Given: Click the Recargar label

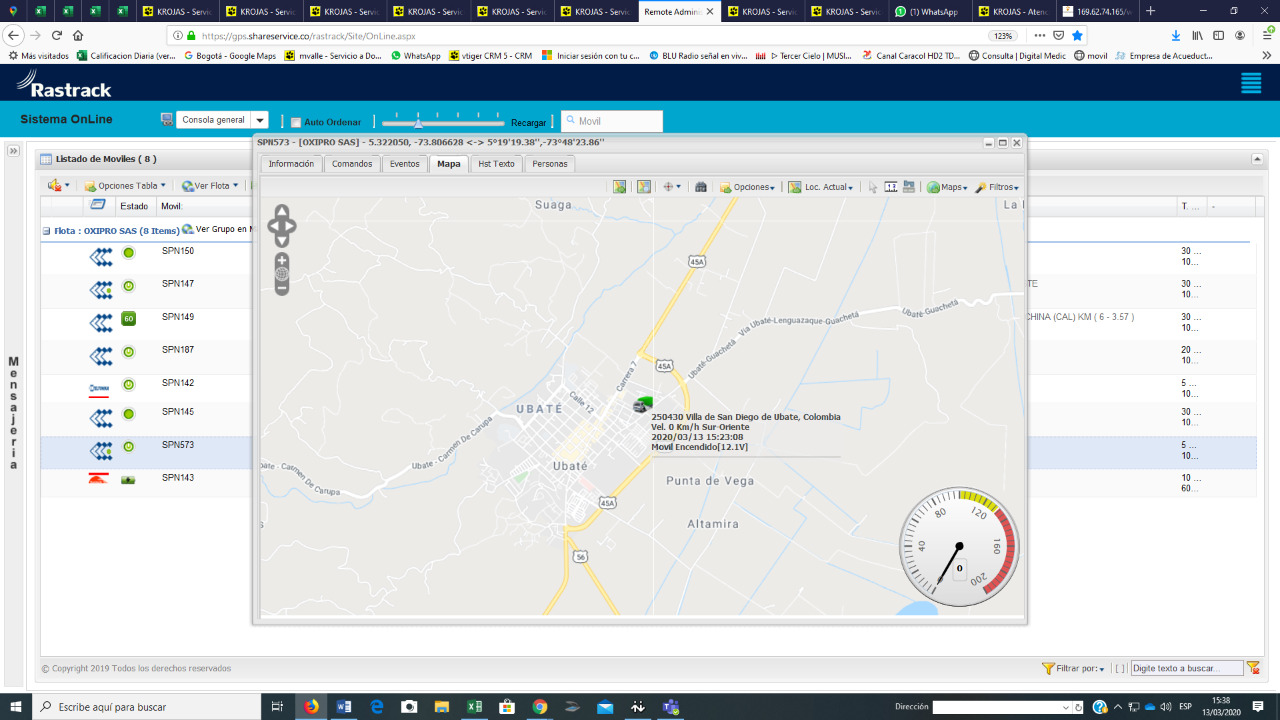Looking at the screenshot, I should [x=529, y=122].
